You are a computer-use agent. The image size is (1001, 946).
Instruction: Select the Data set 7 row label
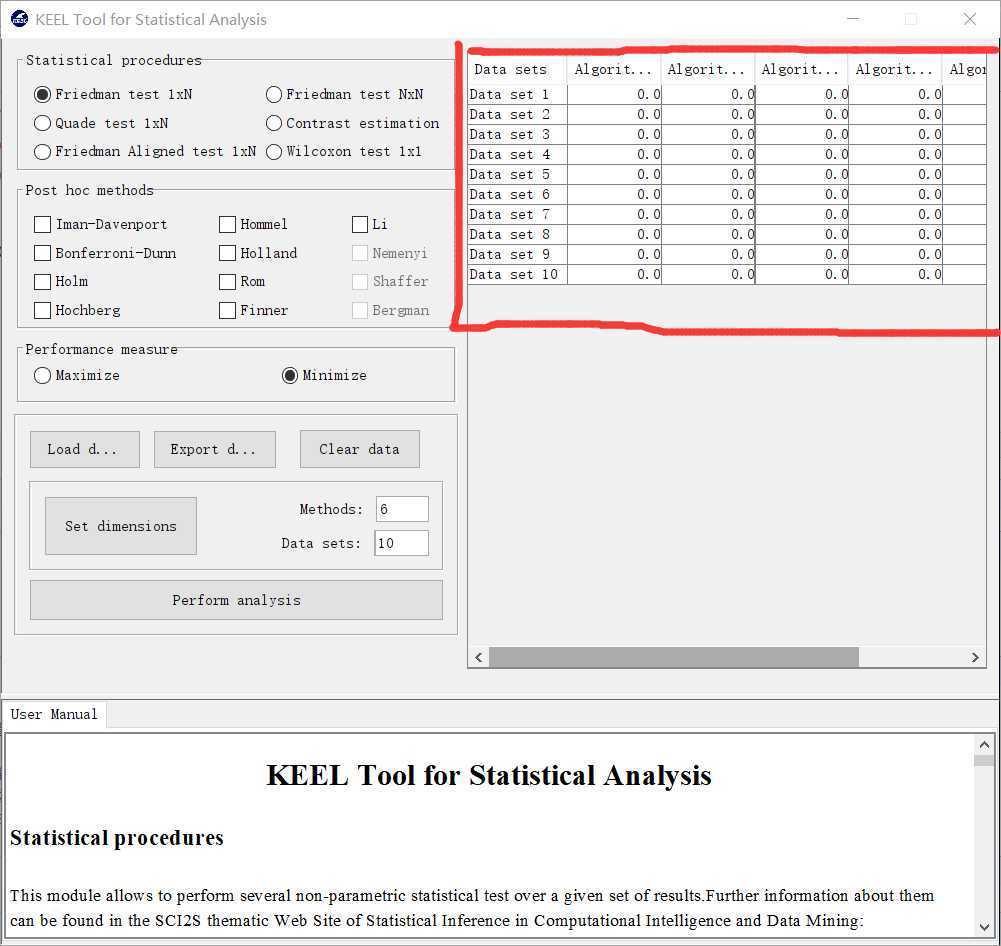(517, 214)
